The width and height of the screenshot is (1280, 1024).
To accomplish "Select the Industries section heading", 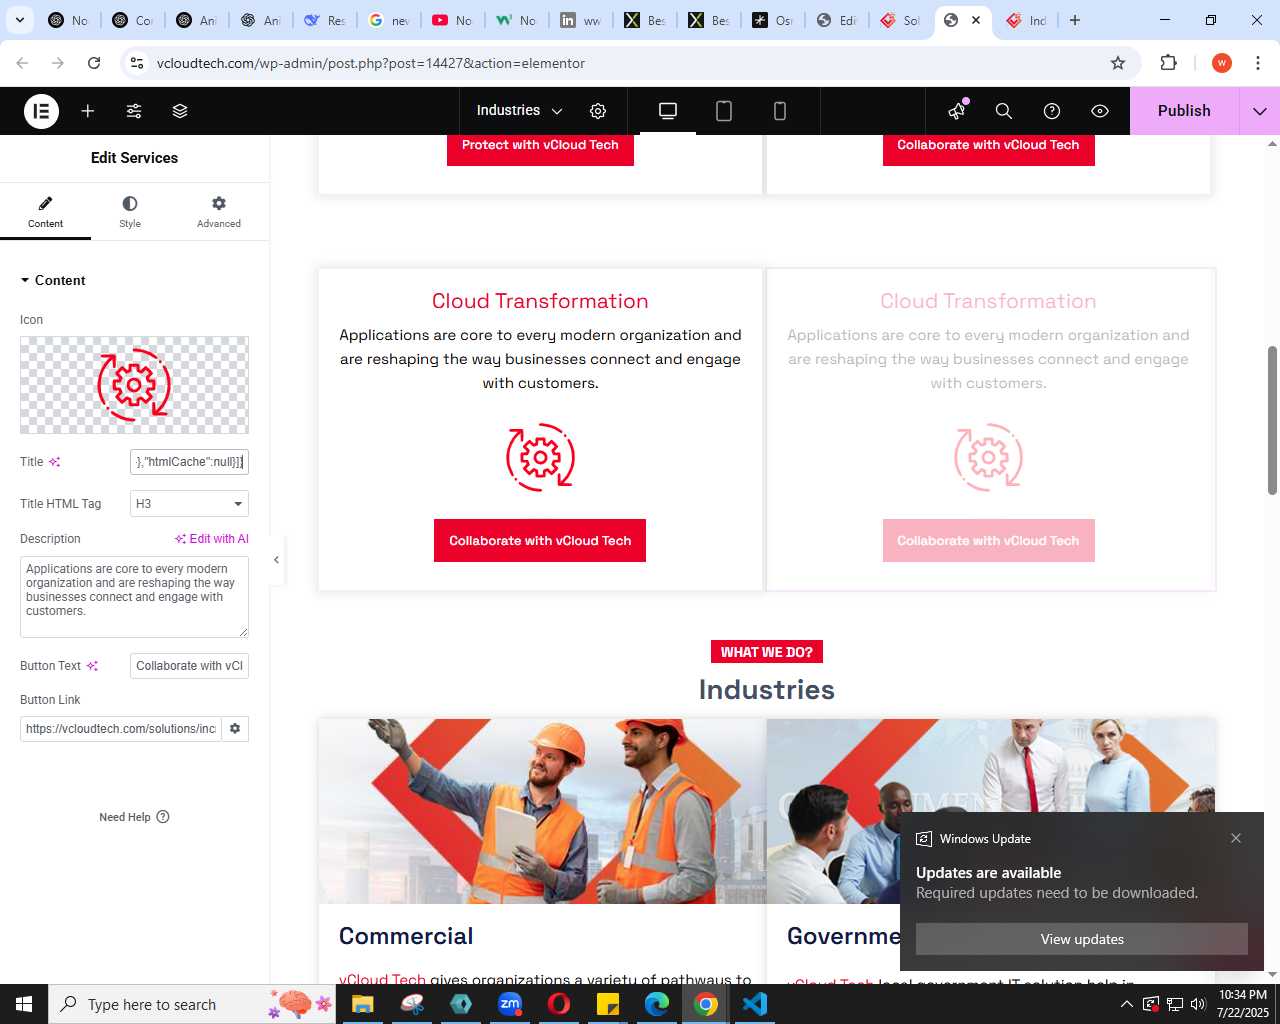I will pyautogui.click(x=767, y=690).
